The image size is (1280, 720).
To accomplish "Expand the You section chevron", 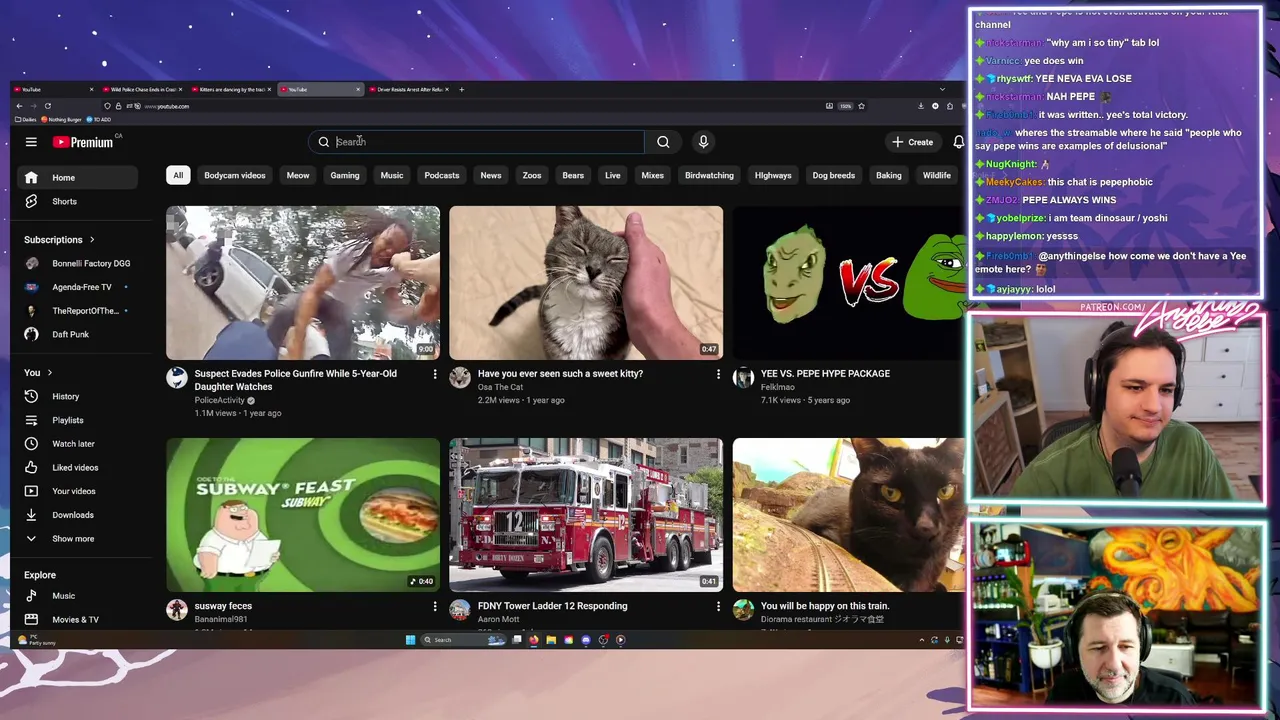I will [49, 373].
